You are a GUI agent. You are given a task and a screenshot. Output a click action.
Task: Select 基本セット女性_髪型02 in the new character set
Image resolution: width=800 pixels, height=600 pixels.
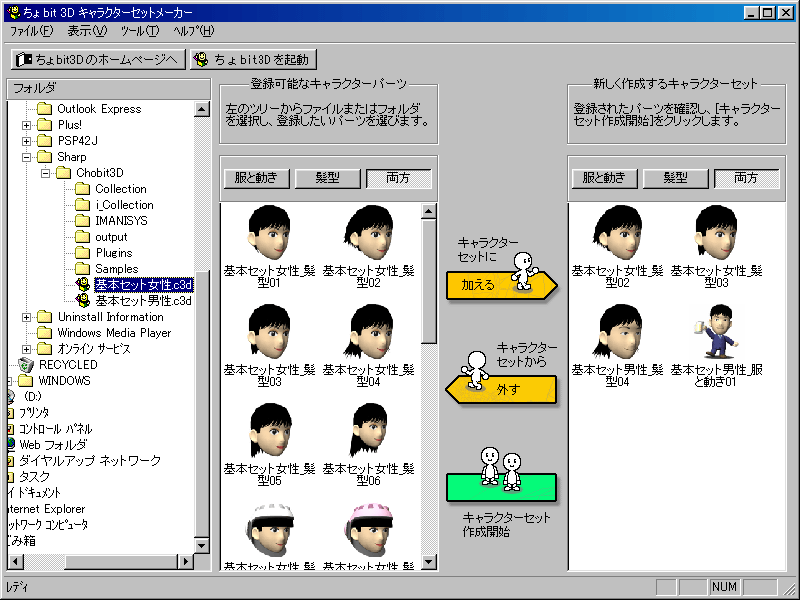pyautogui.click(x=617, y=247)
